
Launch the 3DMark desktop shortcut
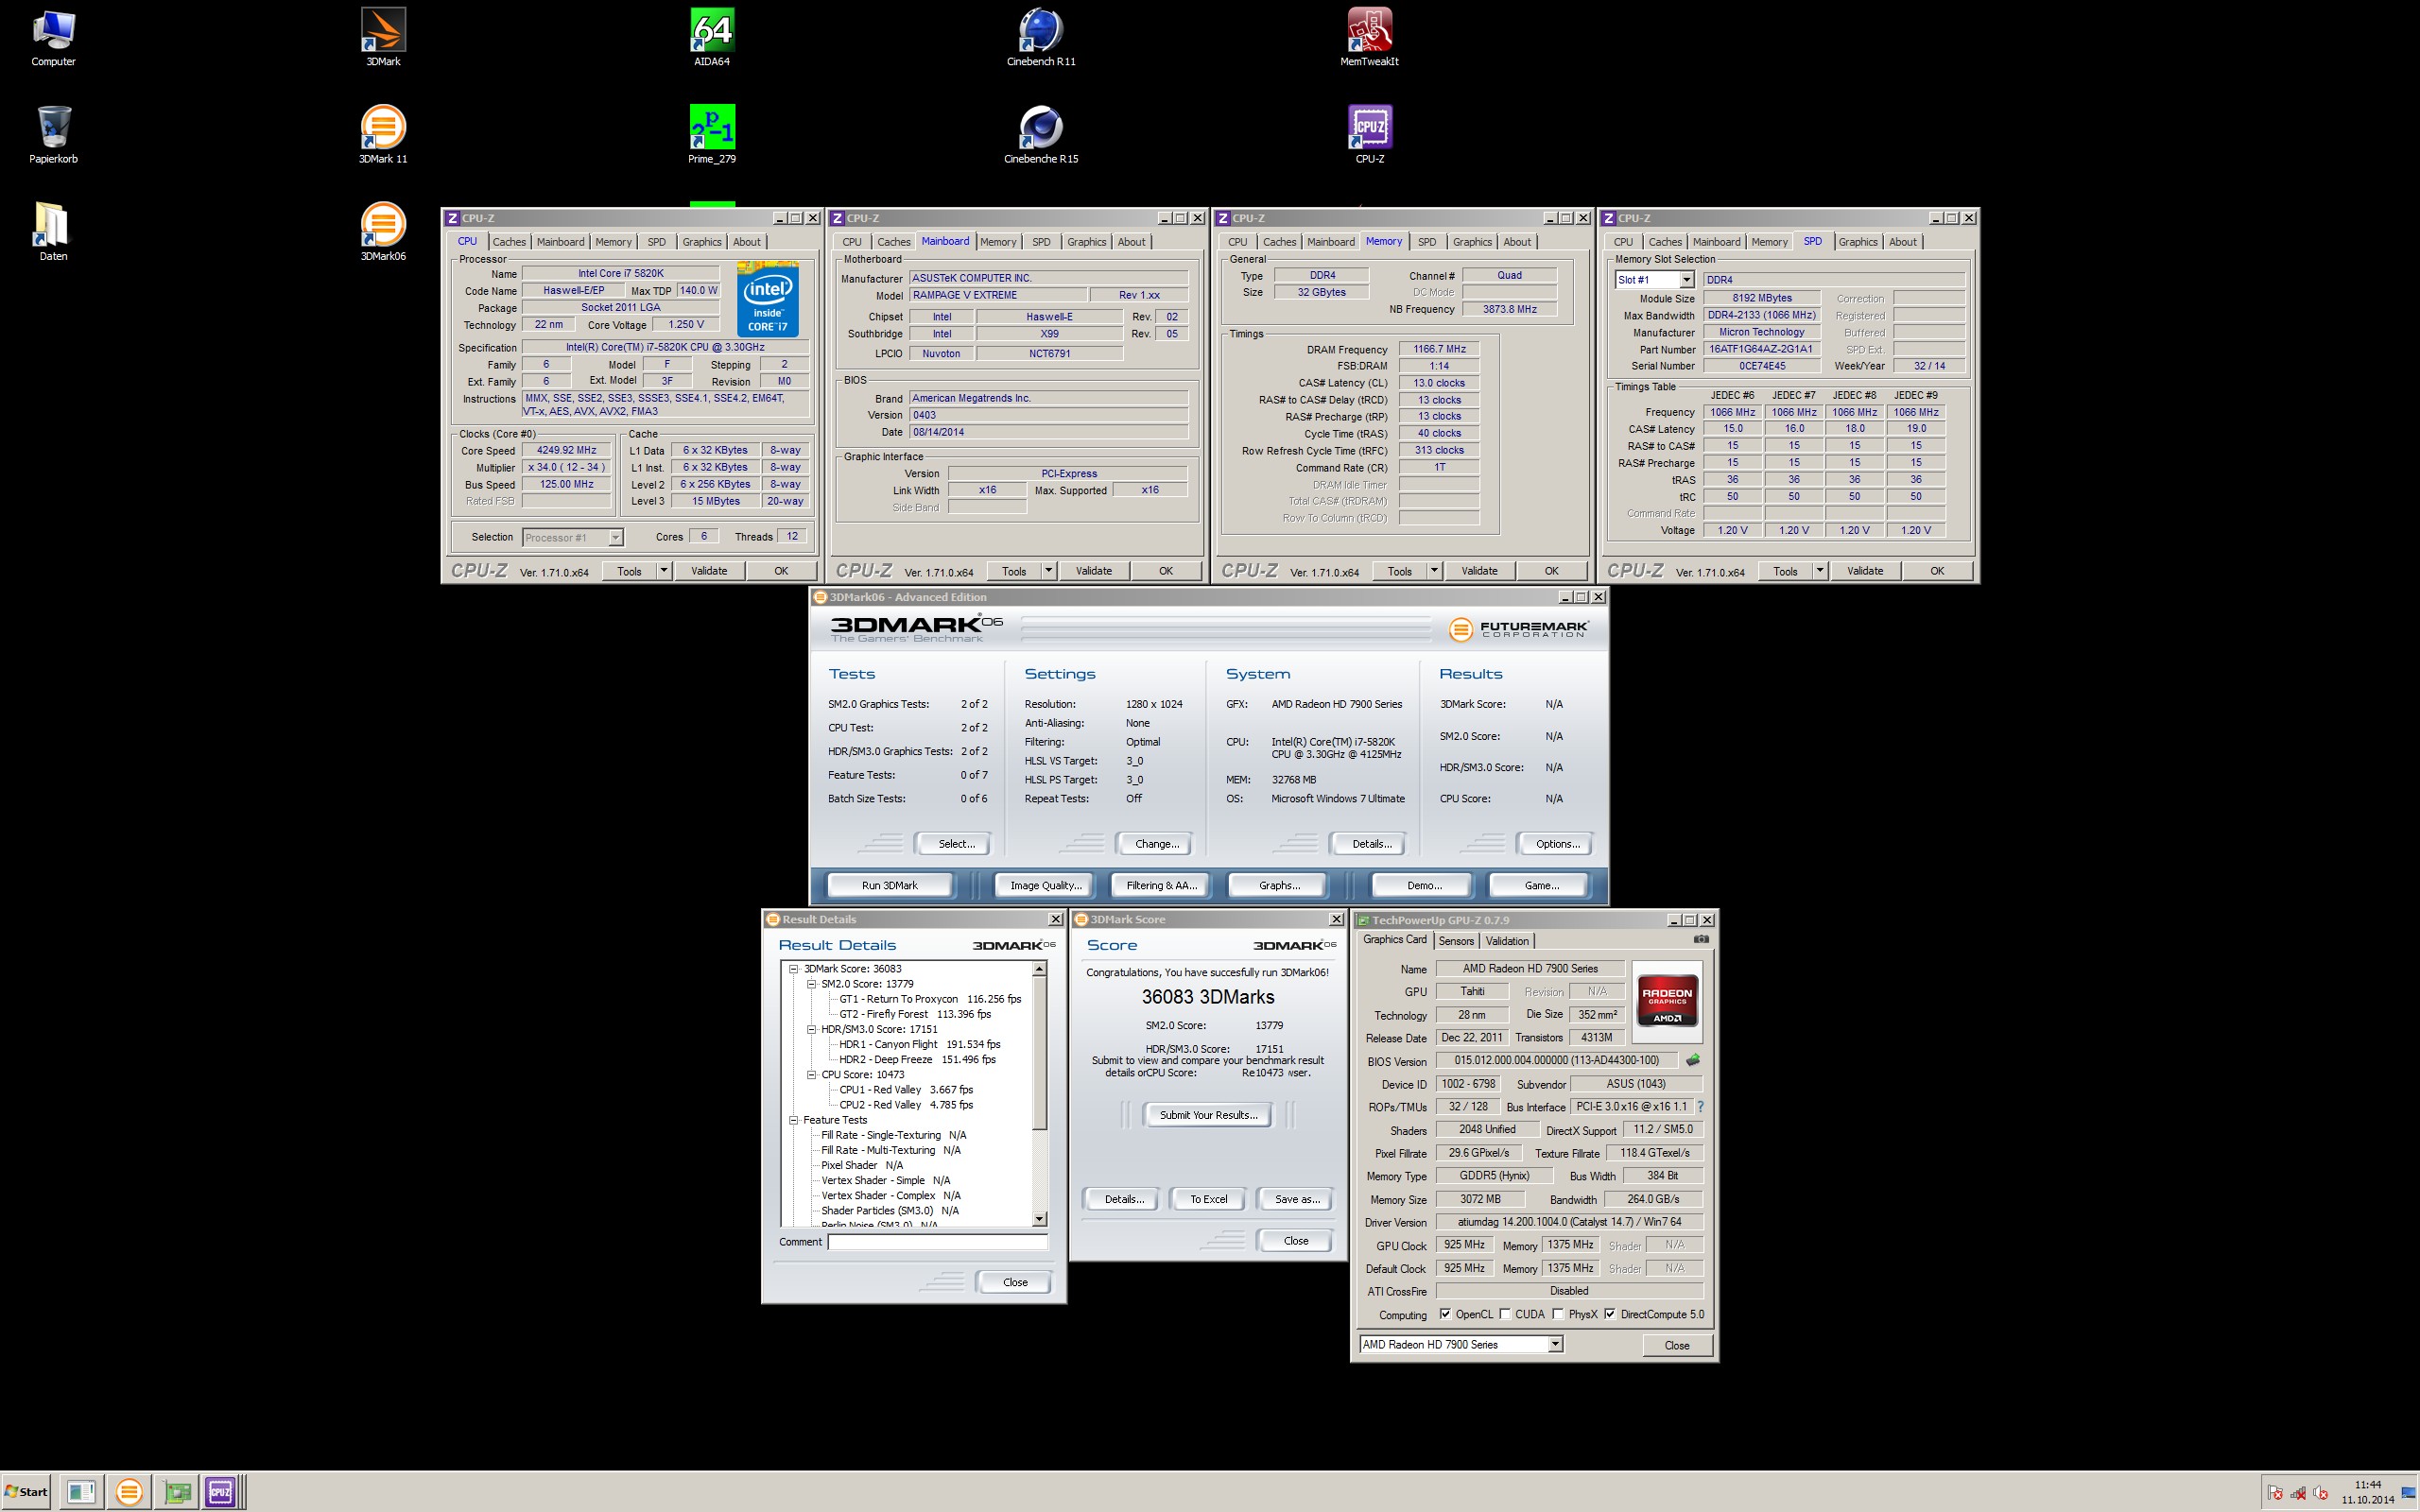383,38
